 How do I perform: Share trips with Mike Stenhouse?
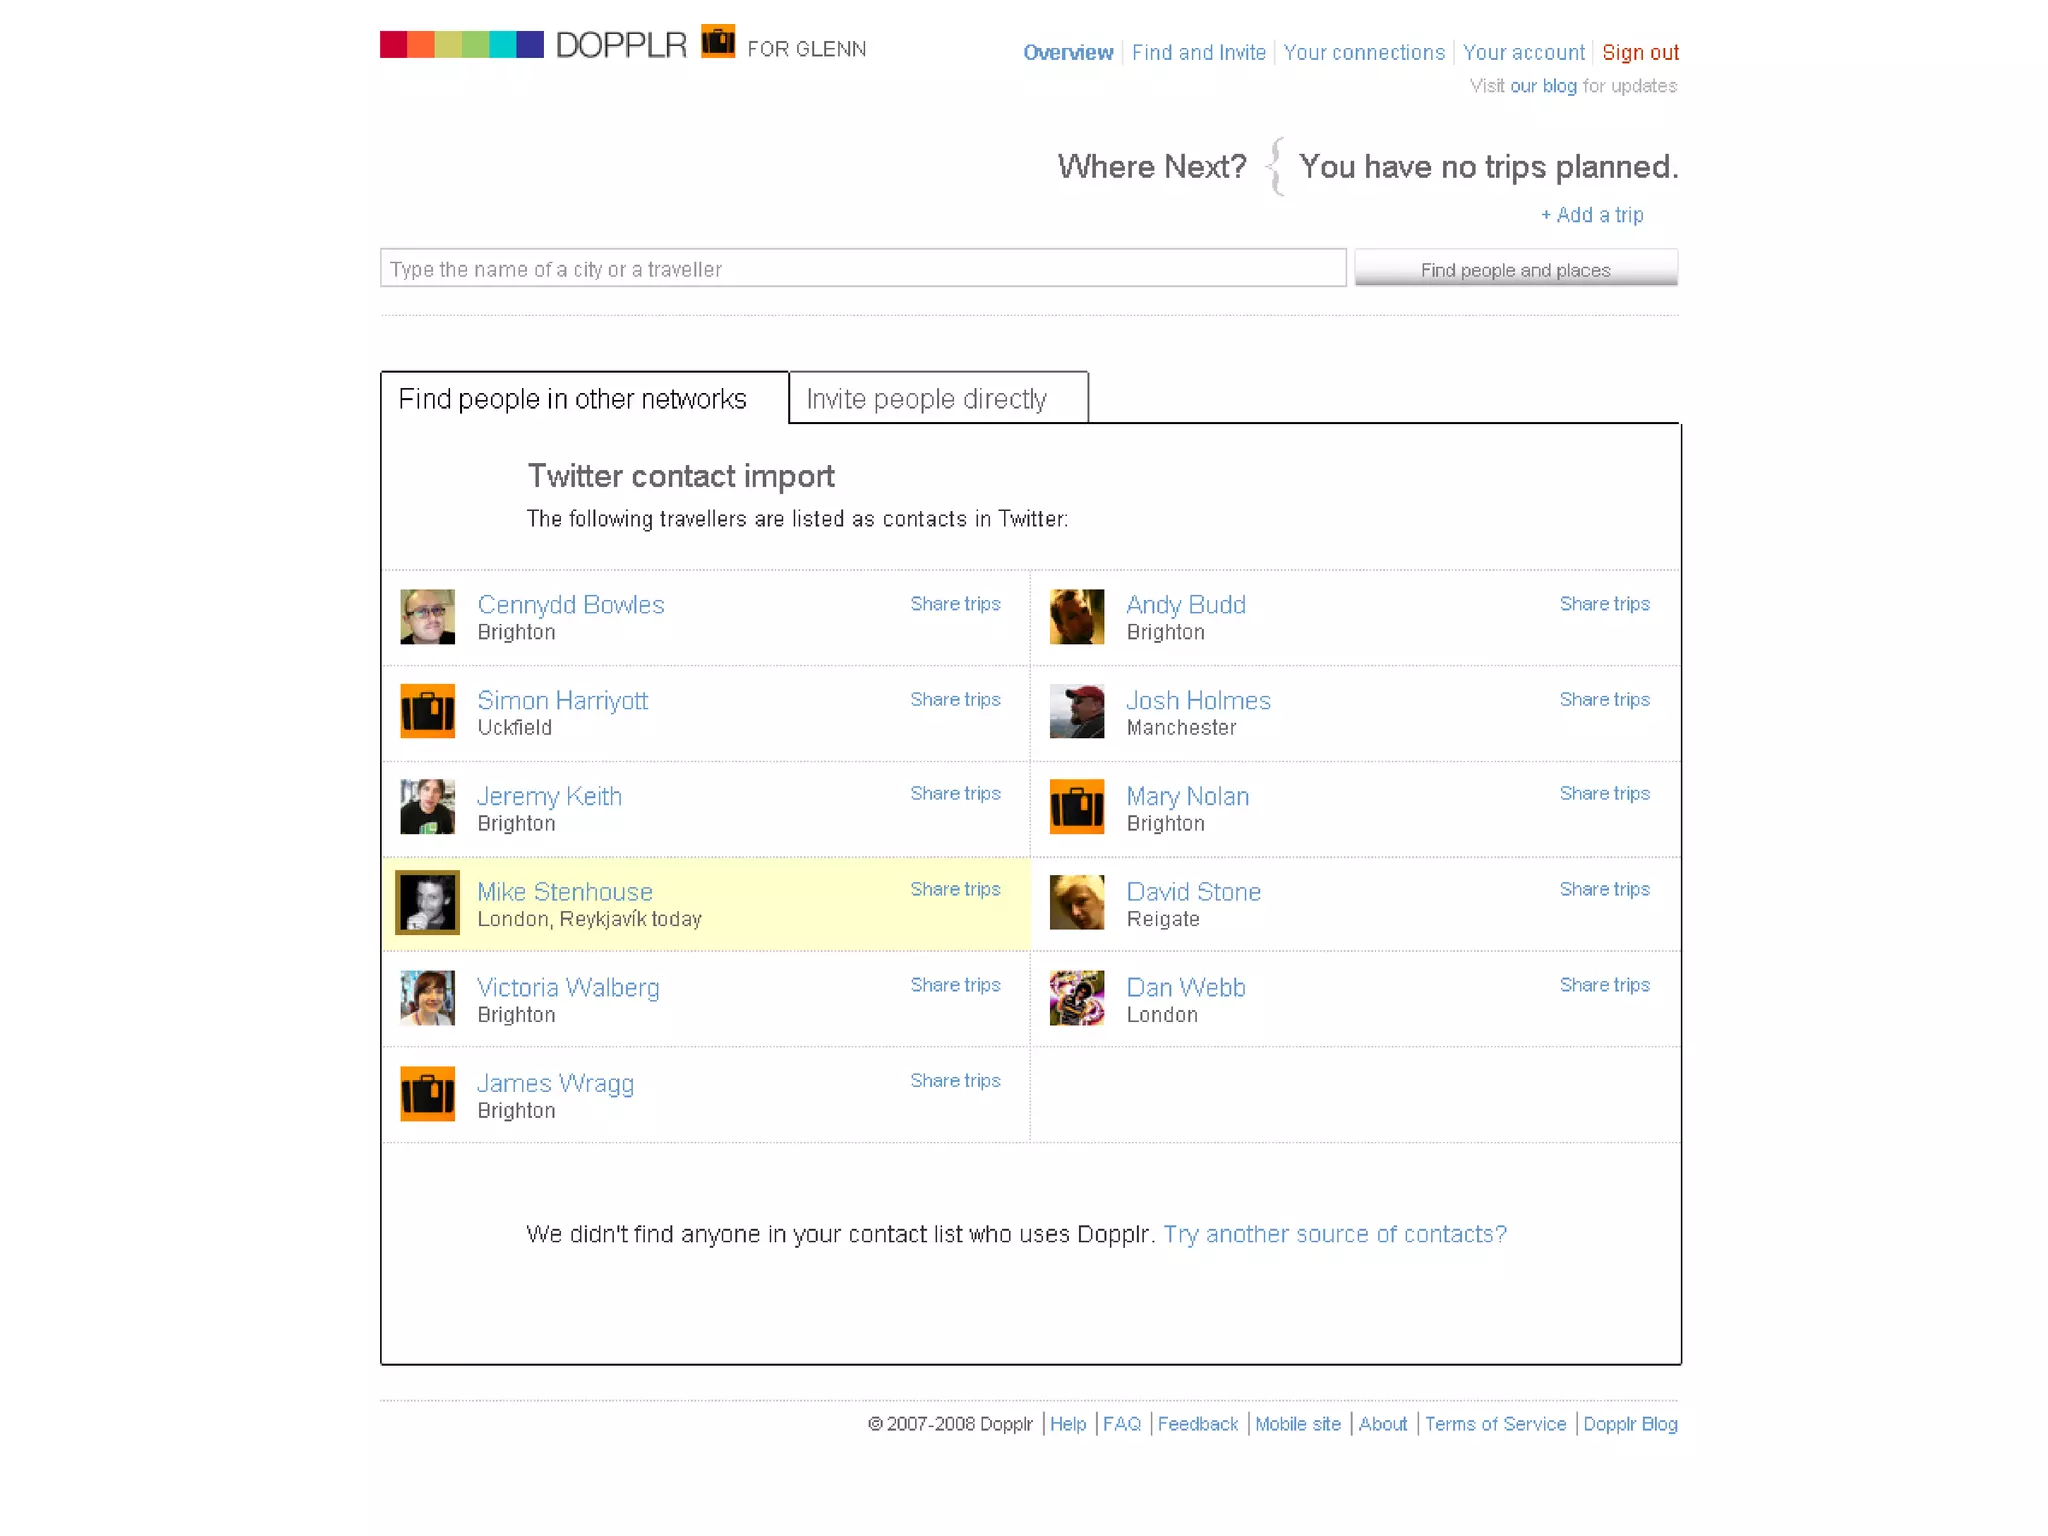[x=955, y=890]
